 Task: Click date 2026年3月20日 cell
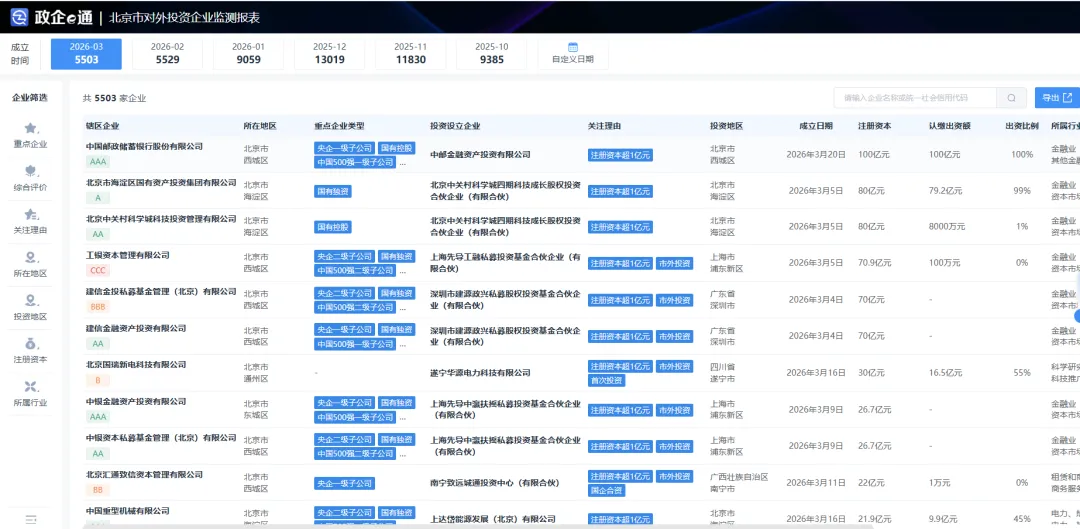tap(816, 154)
